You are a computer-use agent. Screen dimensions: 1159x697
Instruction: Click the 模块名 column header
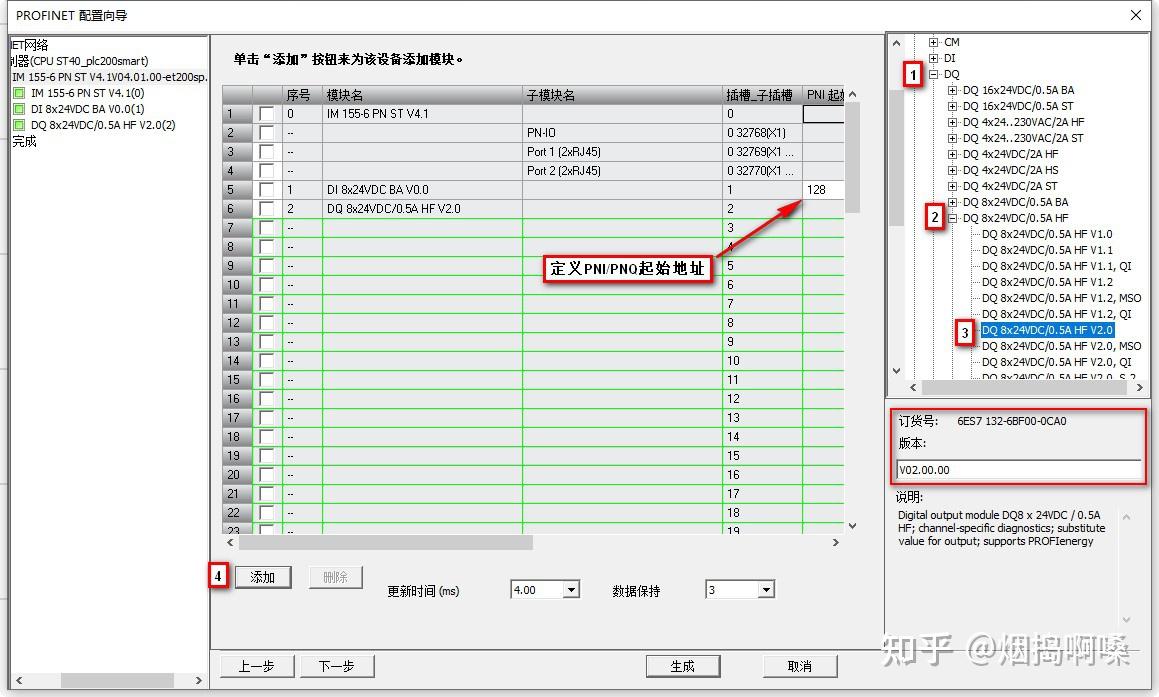(422, 95)
